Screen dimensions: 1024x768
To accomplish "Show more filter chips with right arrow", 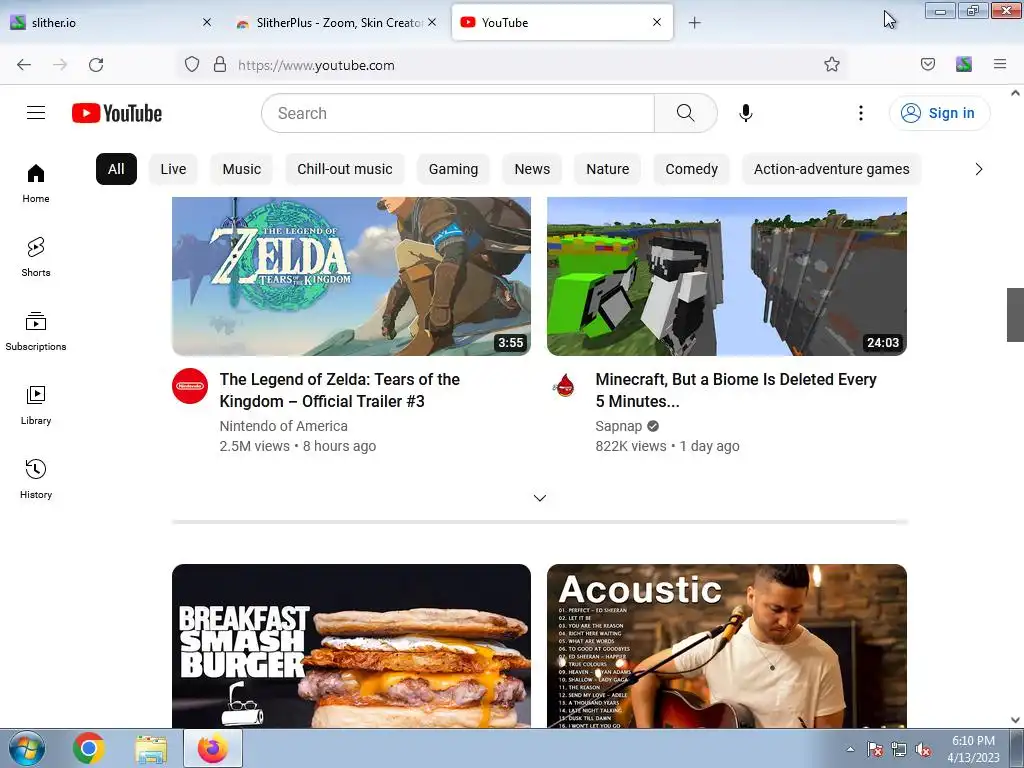I will pos(978,169).
